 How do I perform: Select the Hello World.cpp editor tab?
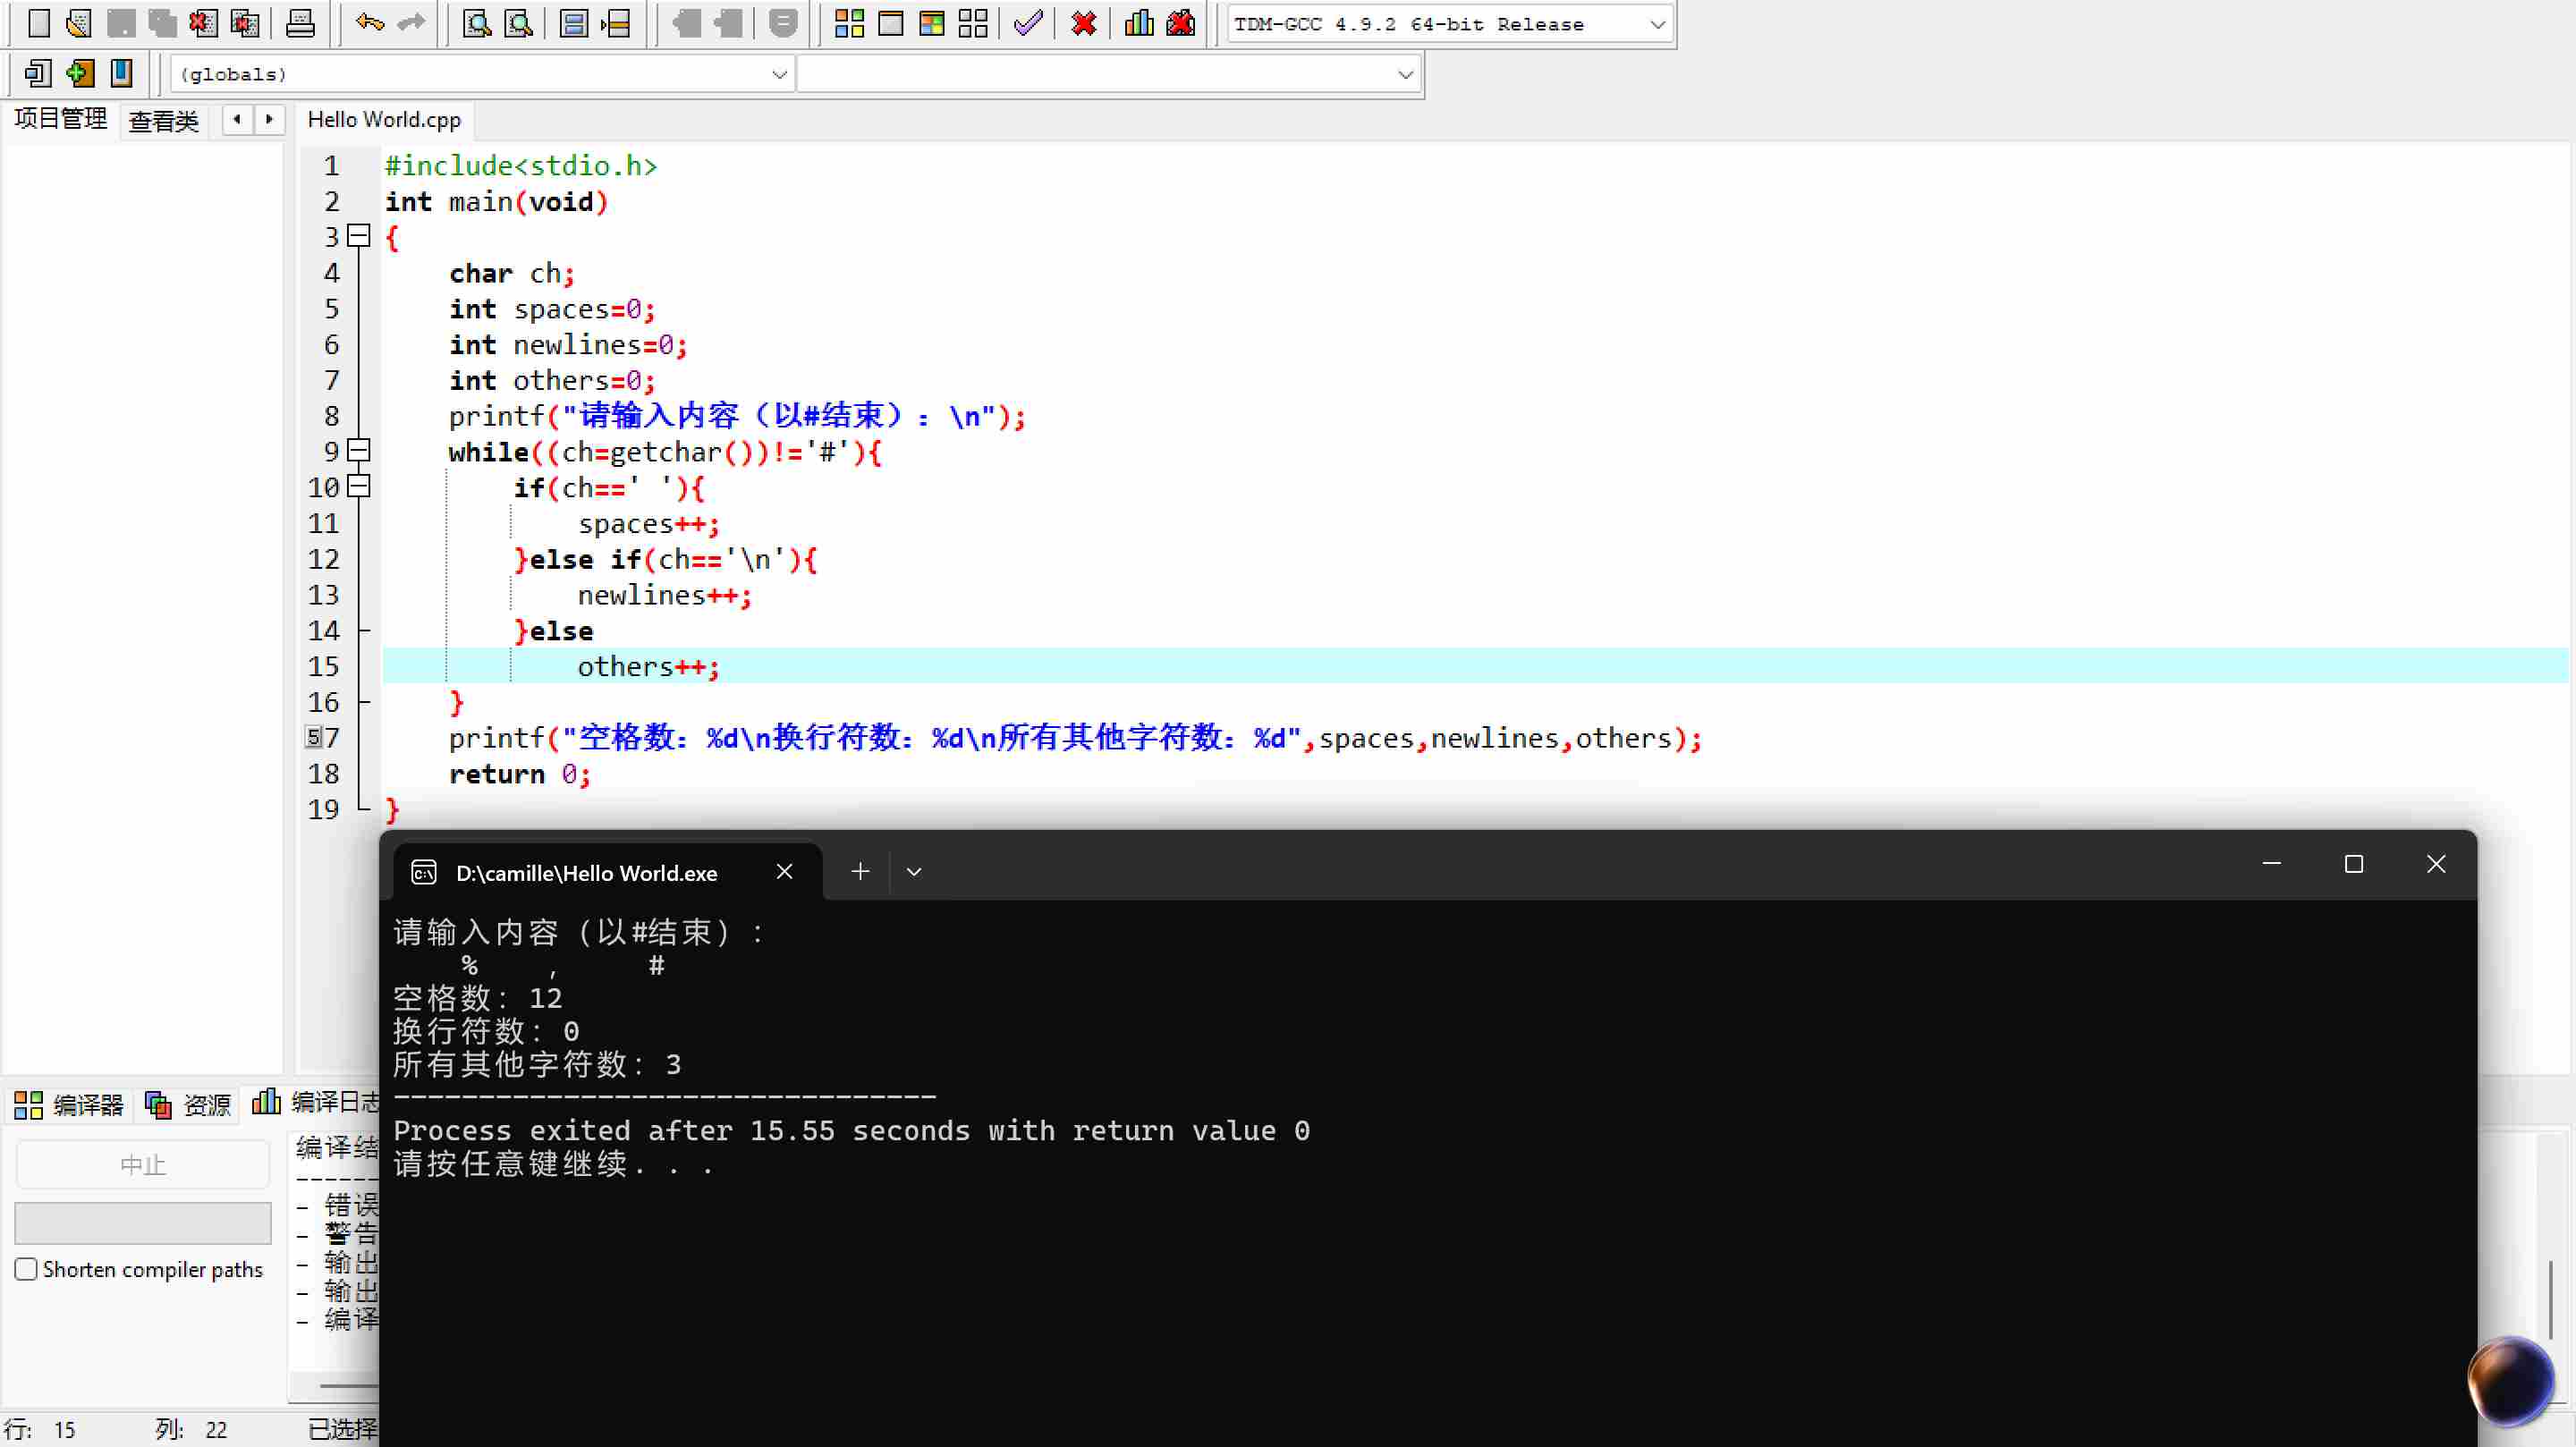tap(384, 120)
